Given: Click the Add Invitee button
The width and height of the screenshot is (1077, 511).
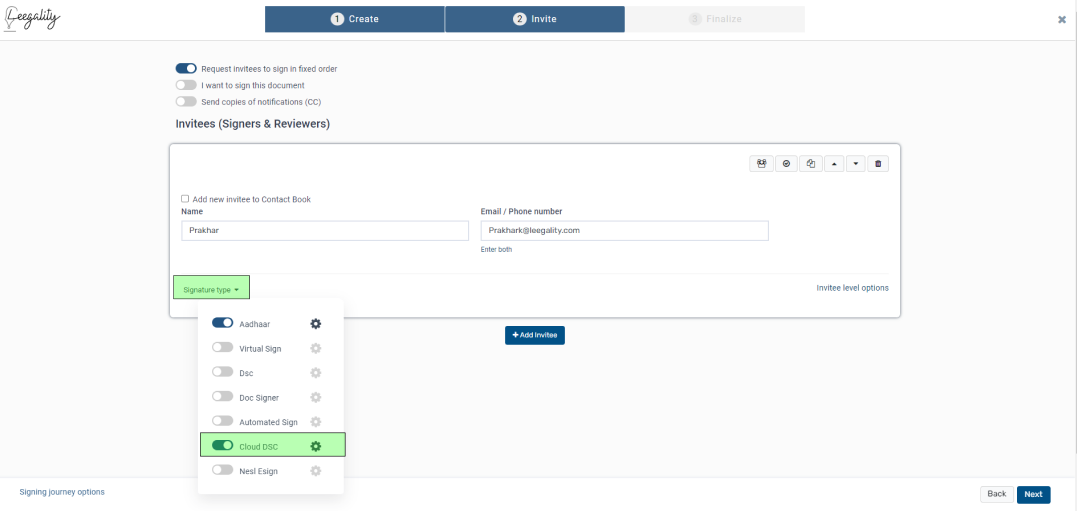Looking at the screenshot, I should coord(535,335).
